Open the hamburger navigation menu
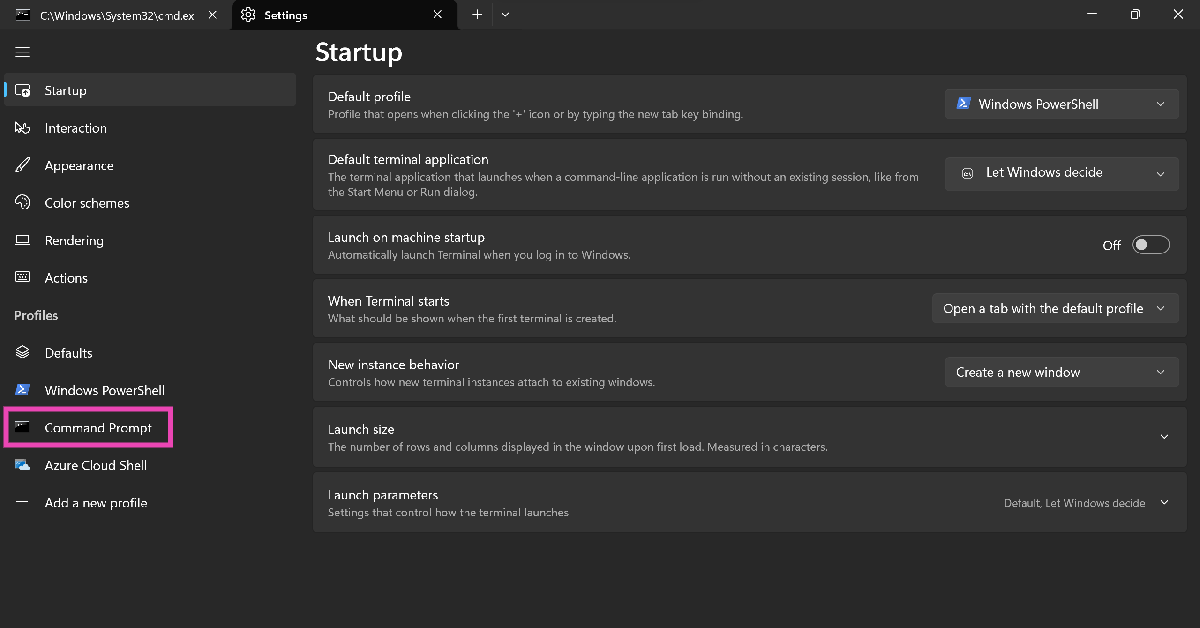Screen dimensions: 1200x628 [23, 52]
